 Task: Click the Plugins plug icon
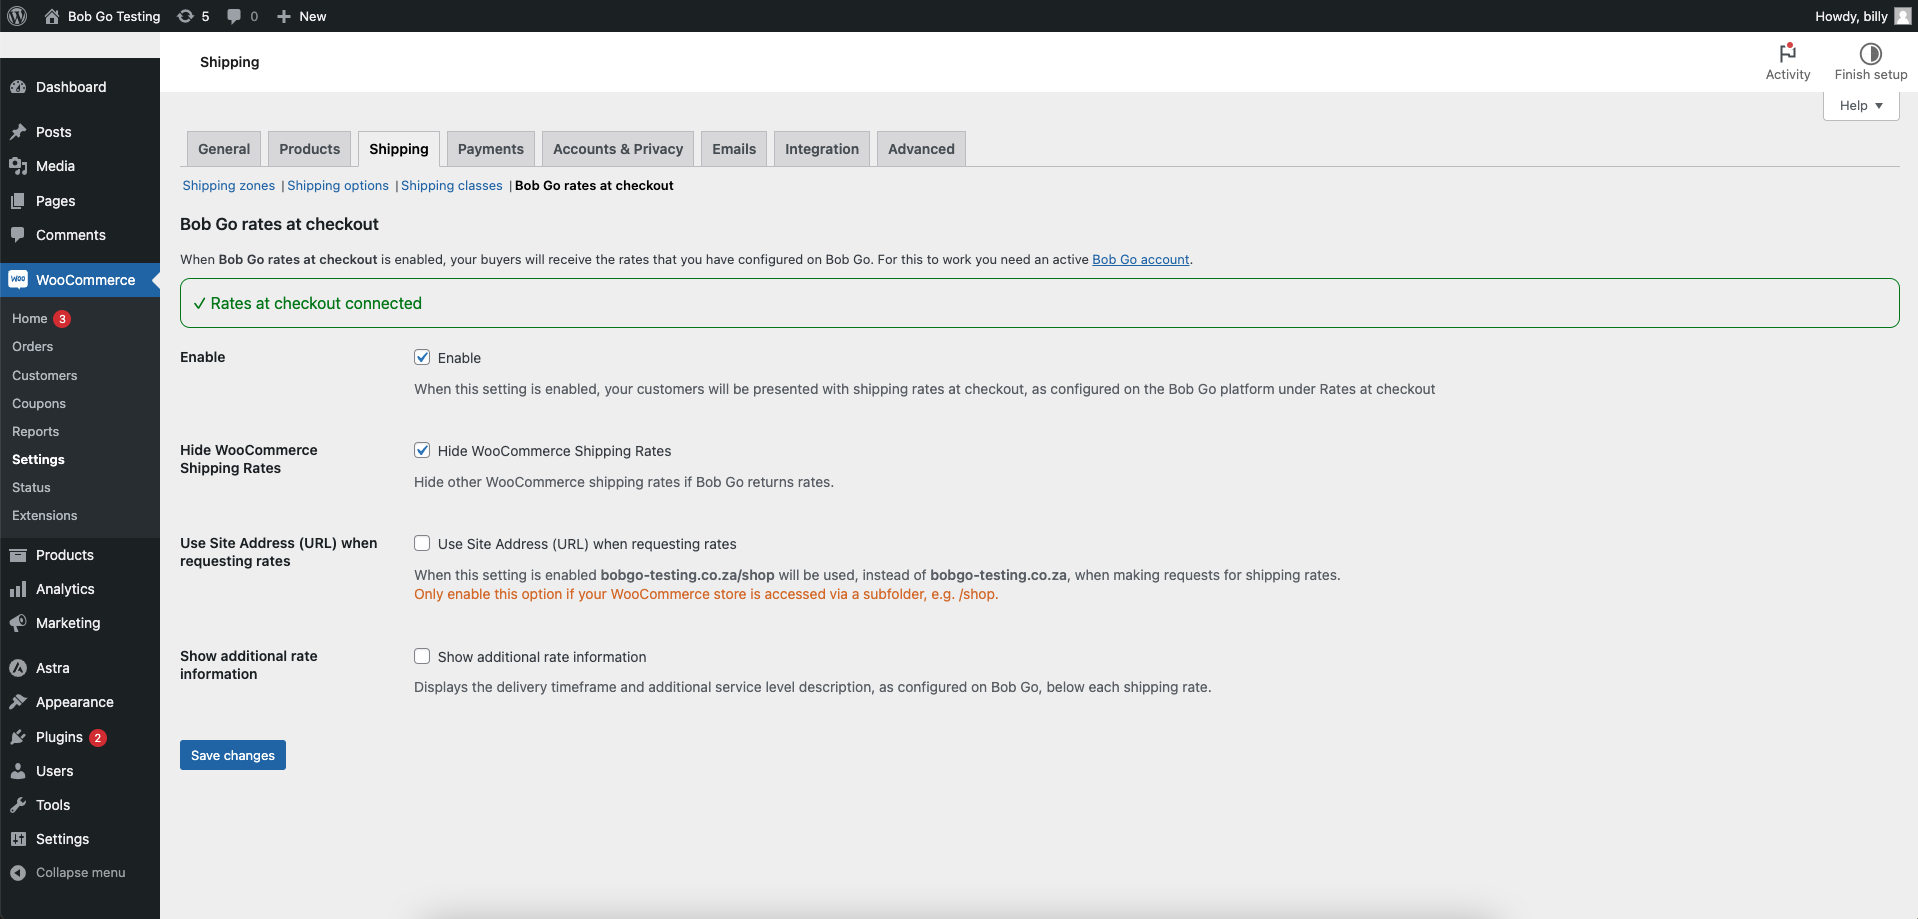coord(18,737)
